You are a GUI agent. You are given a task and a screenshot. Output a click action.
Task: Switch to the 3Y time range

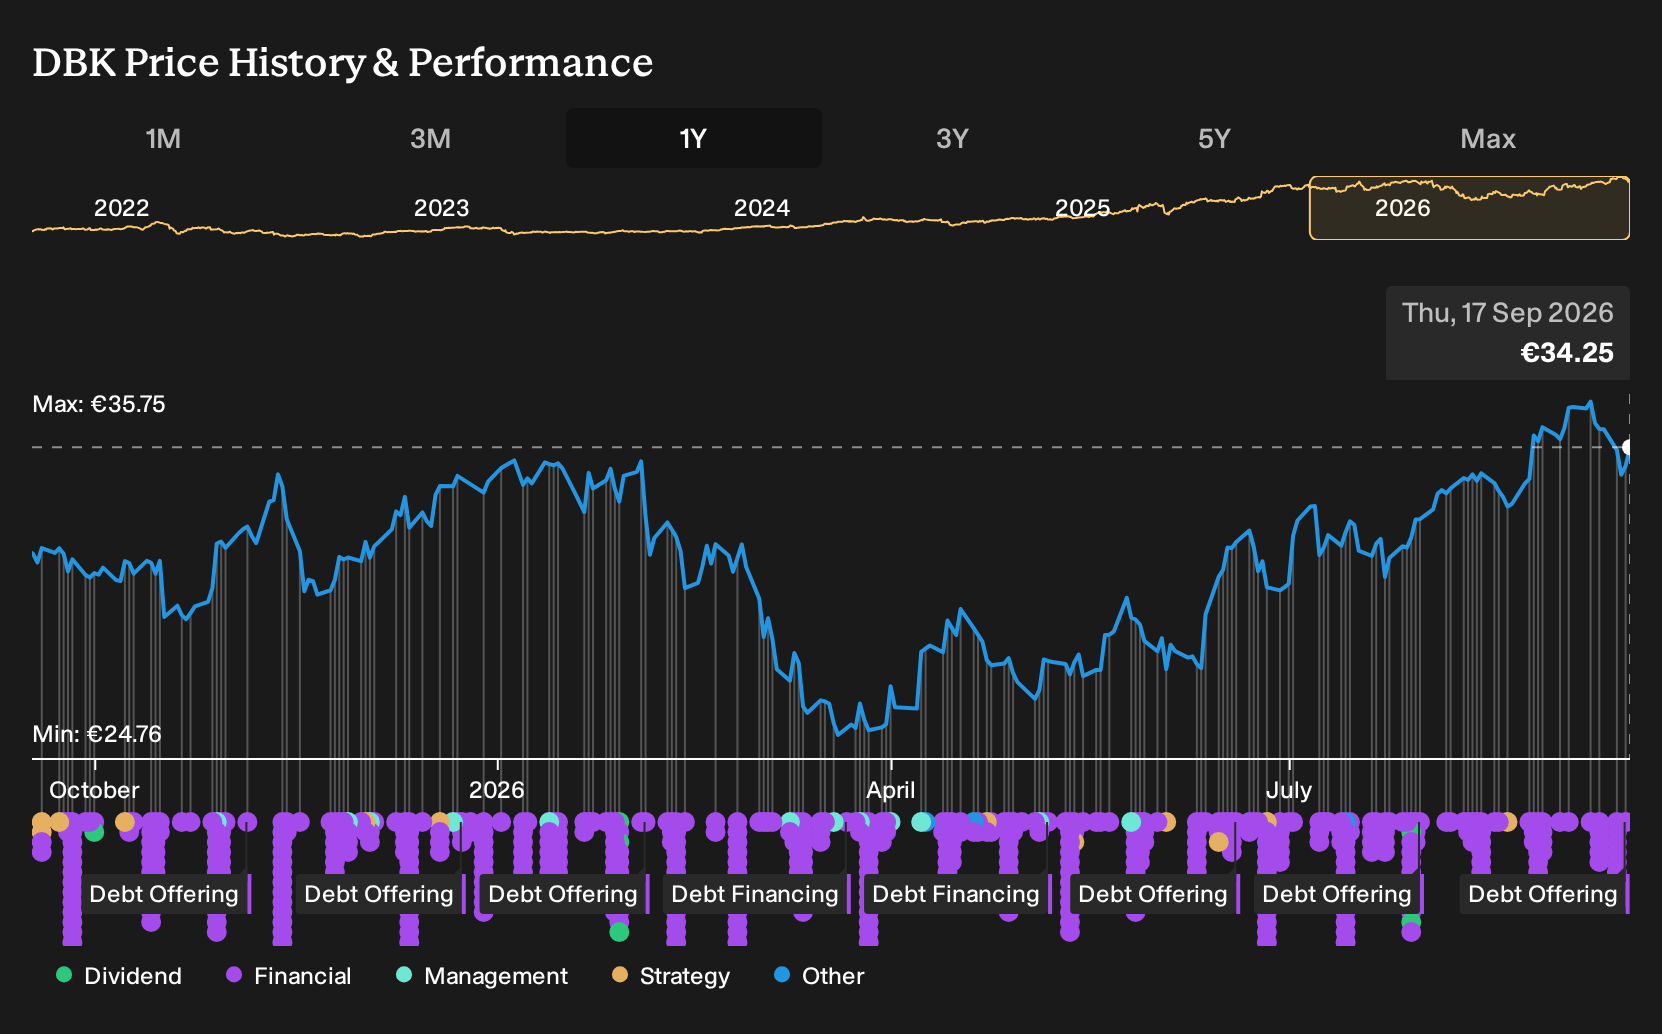click(x=952, y=138)
